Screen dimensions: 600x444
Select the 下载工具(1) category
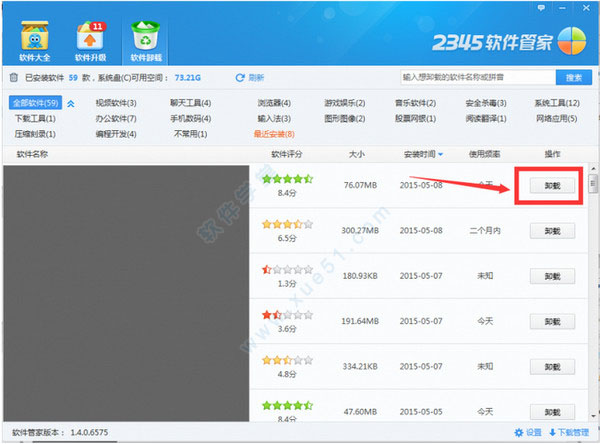(x=35, y=119)
